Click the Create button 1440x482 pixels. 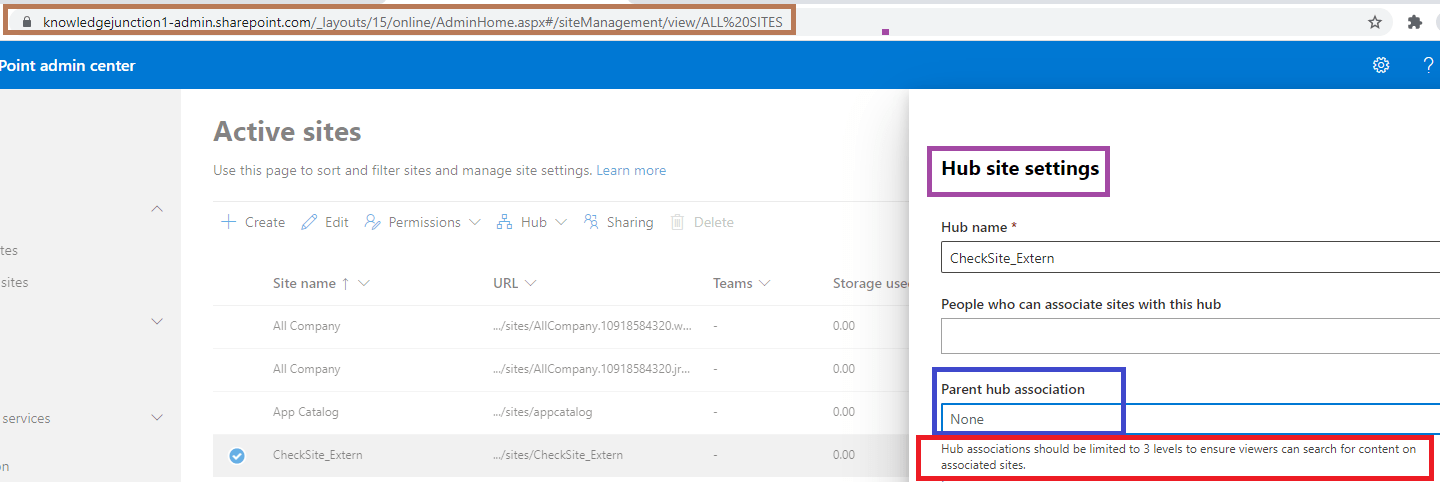[253, 222]
